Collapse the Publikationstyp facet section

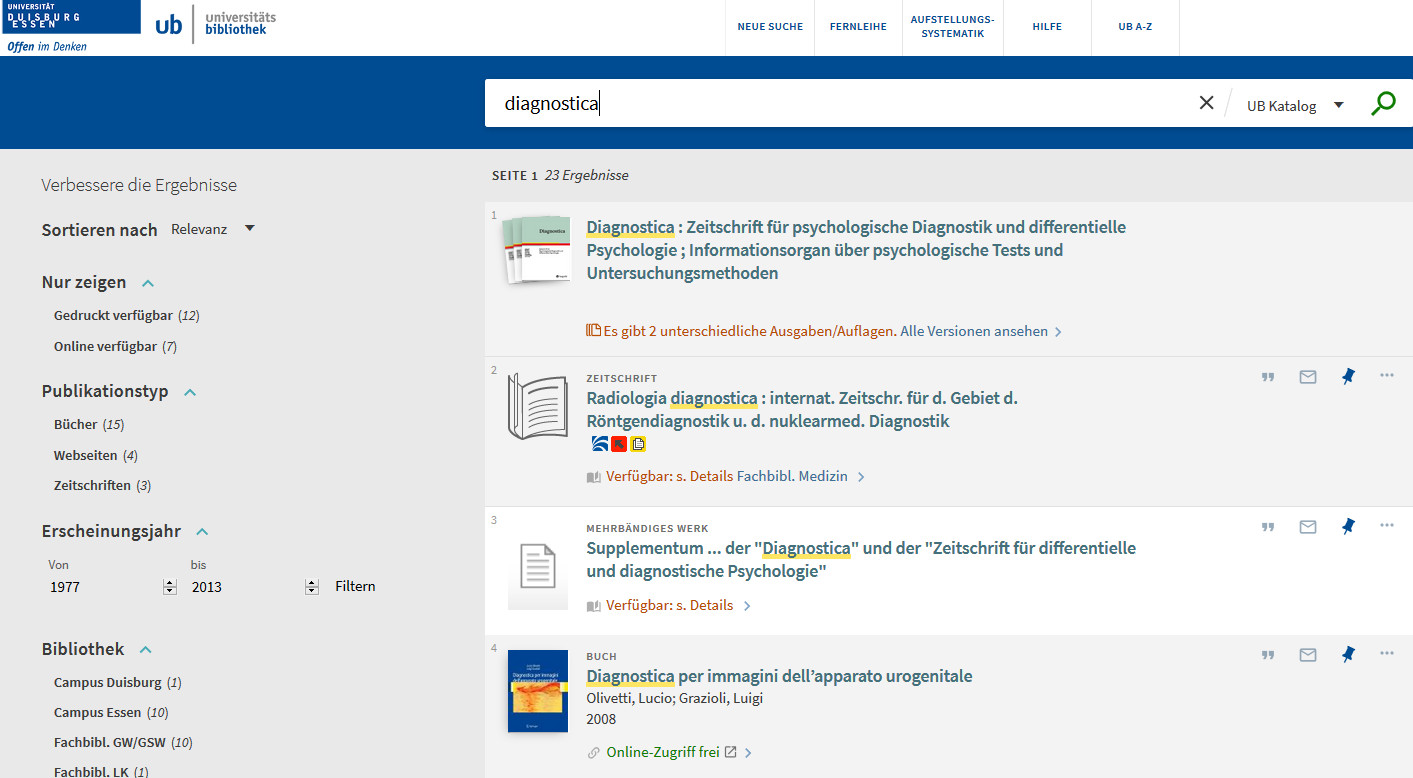tap(190, 392)
